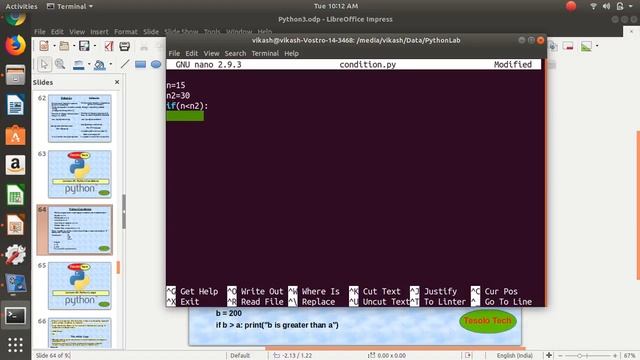Click the image icon in Impress right toolbar

coord(587,46)
